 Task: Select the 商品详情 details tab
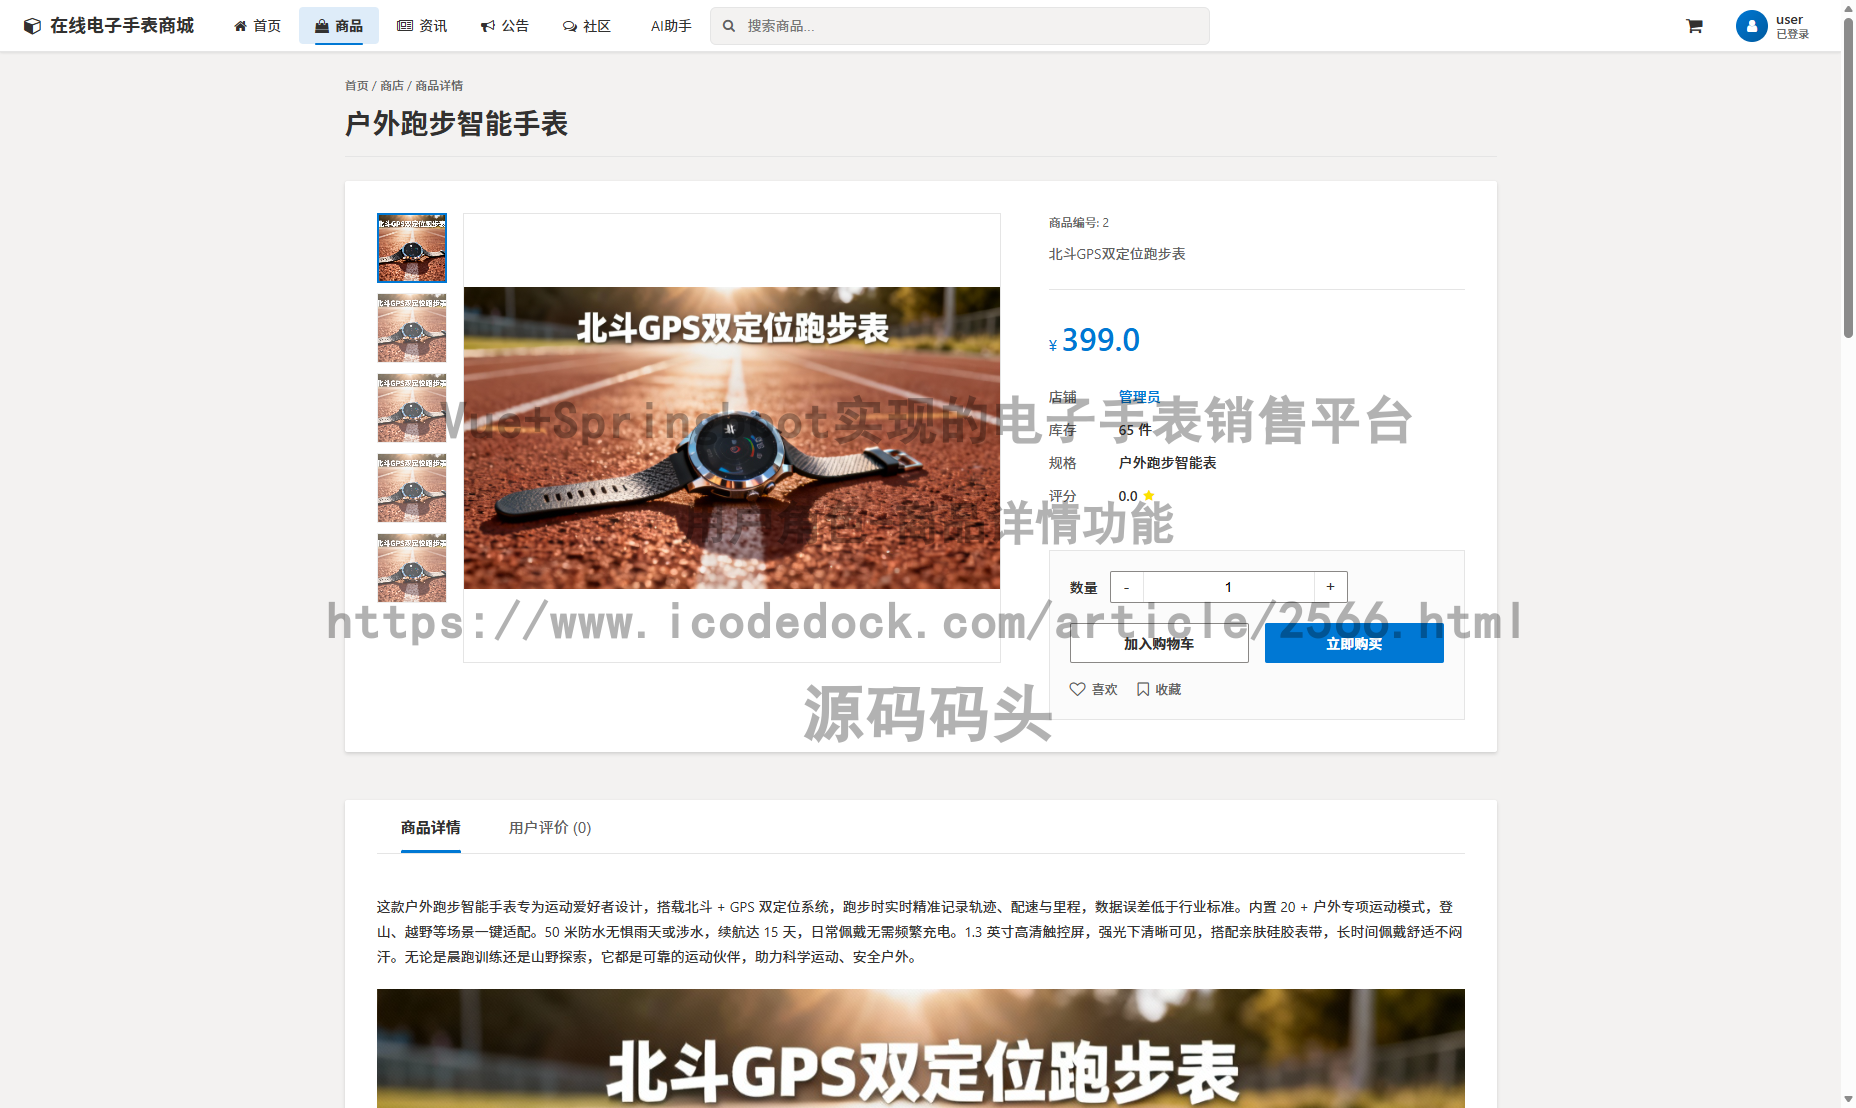[x=430, y=828]
